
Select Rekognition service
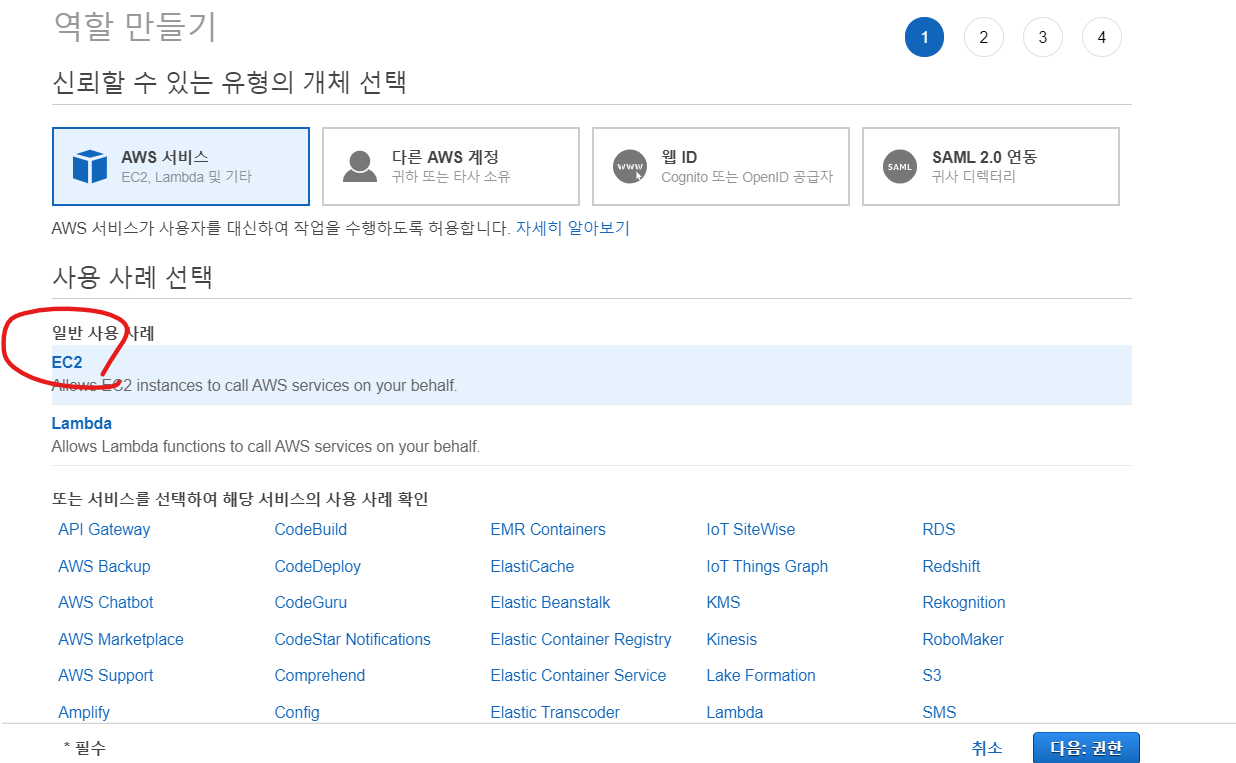pos(964,603)
